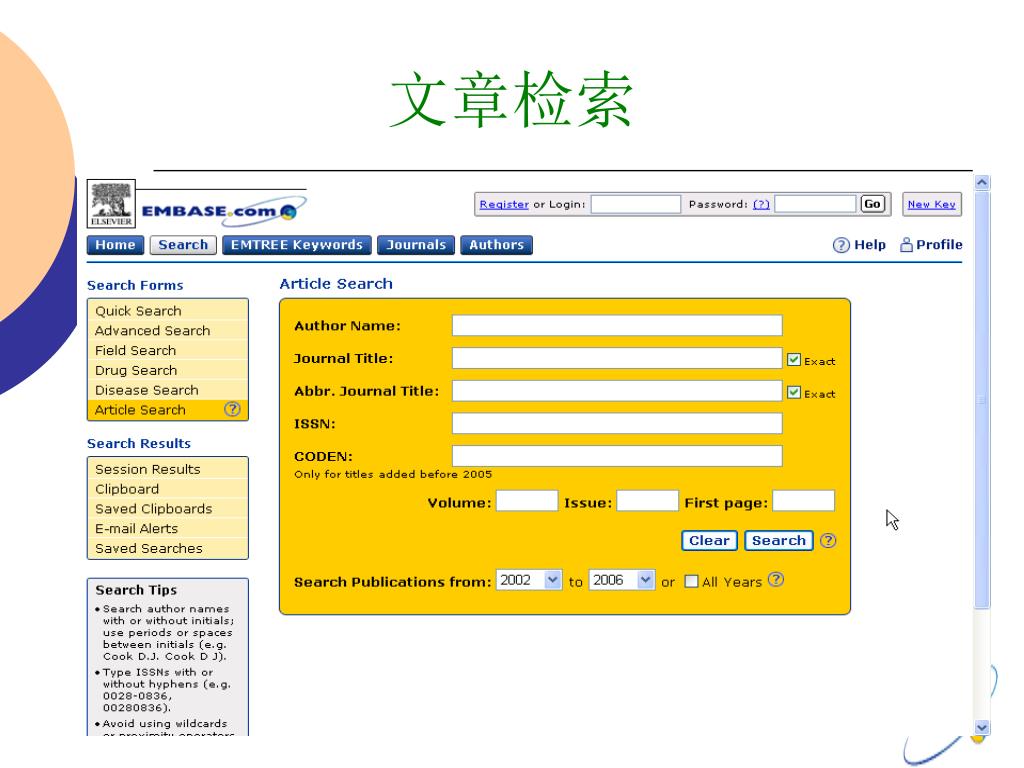Click the ISSN input field
The image size is (1024, 768).
(617, 423)
